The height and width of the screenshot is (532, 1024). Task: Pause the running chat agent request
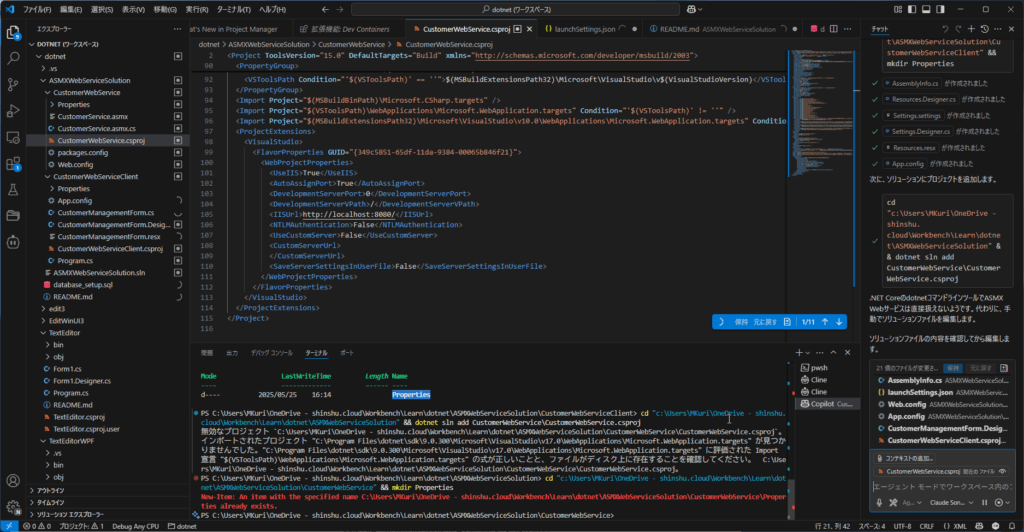click(x=985, y=503)
